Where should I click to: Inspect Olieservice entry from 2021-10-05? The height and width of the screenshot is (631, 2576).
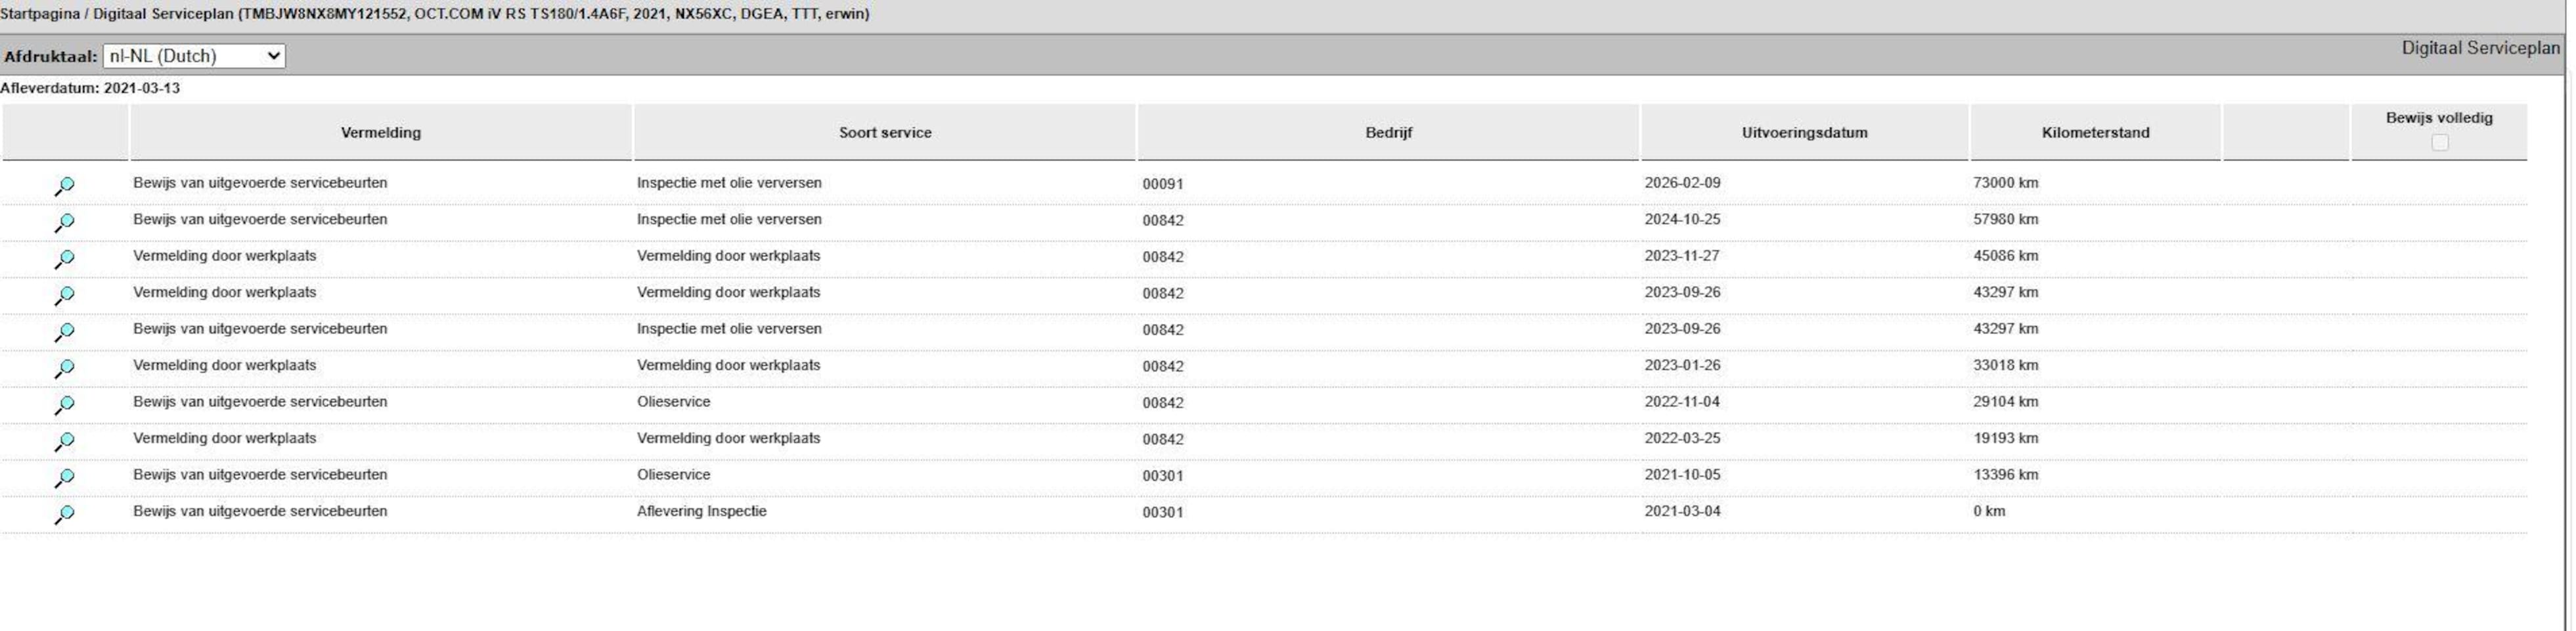64,478
